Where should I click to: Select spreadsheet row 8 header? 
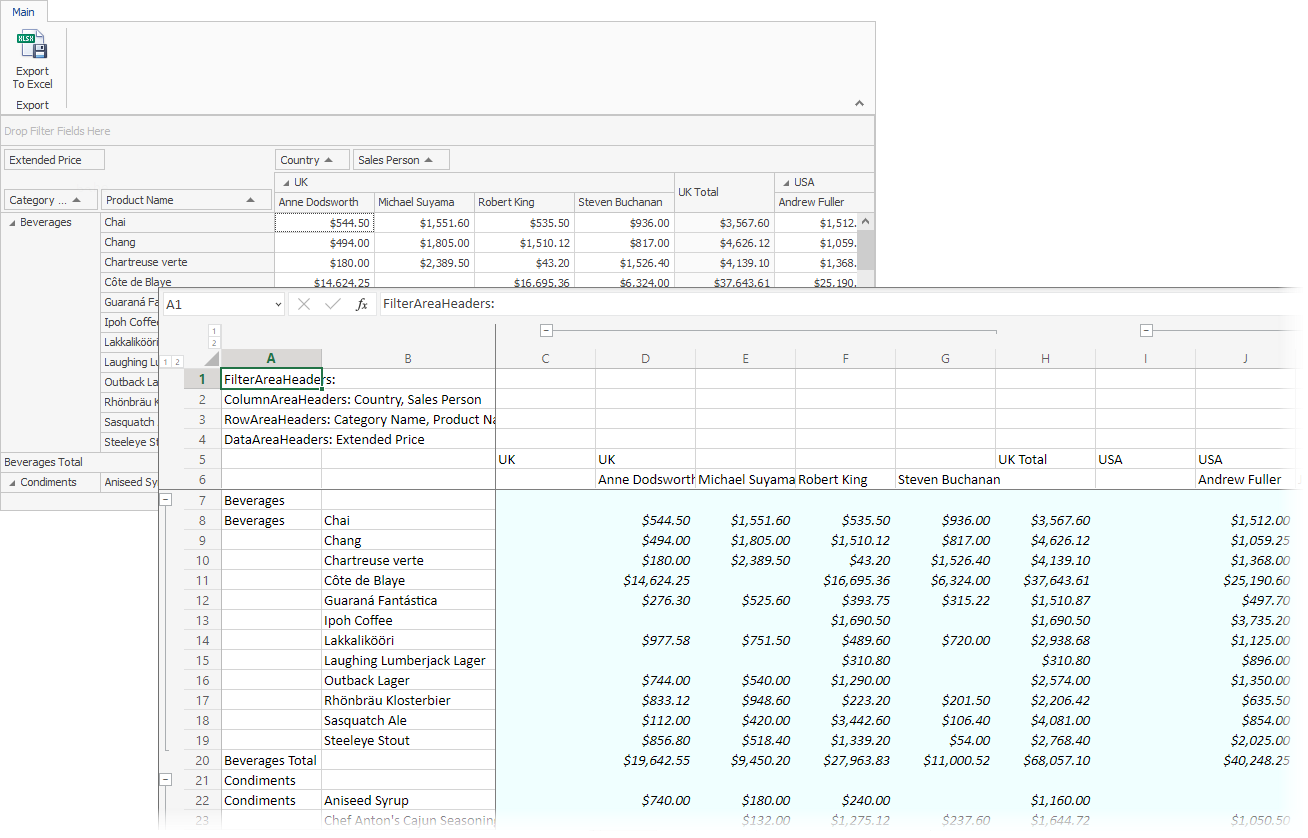click(x=202, y=520)
